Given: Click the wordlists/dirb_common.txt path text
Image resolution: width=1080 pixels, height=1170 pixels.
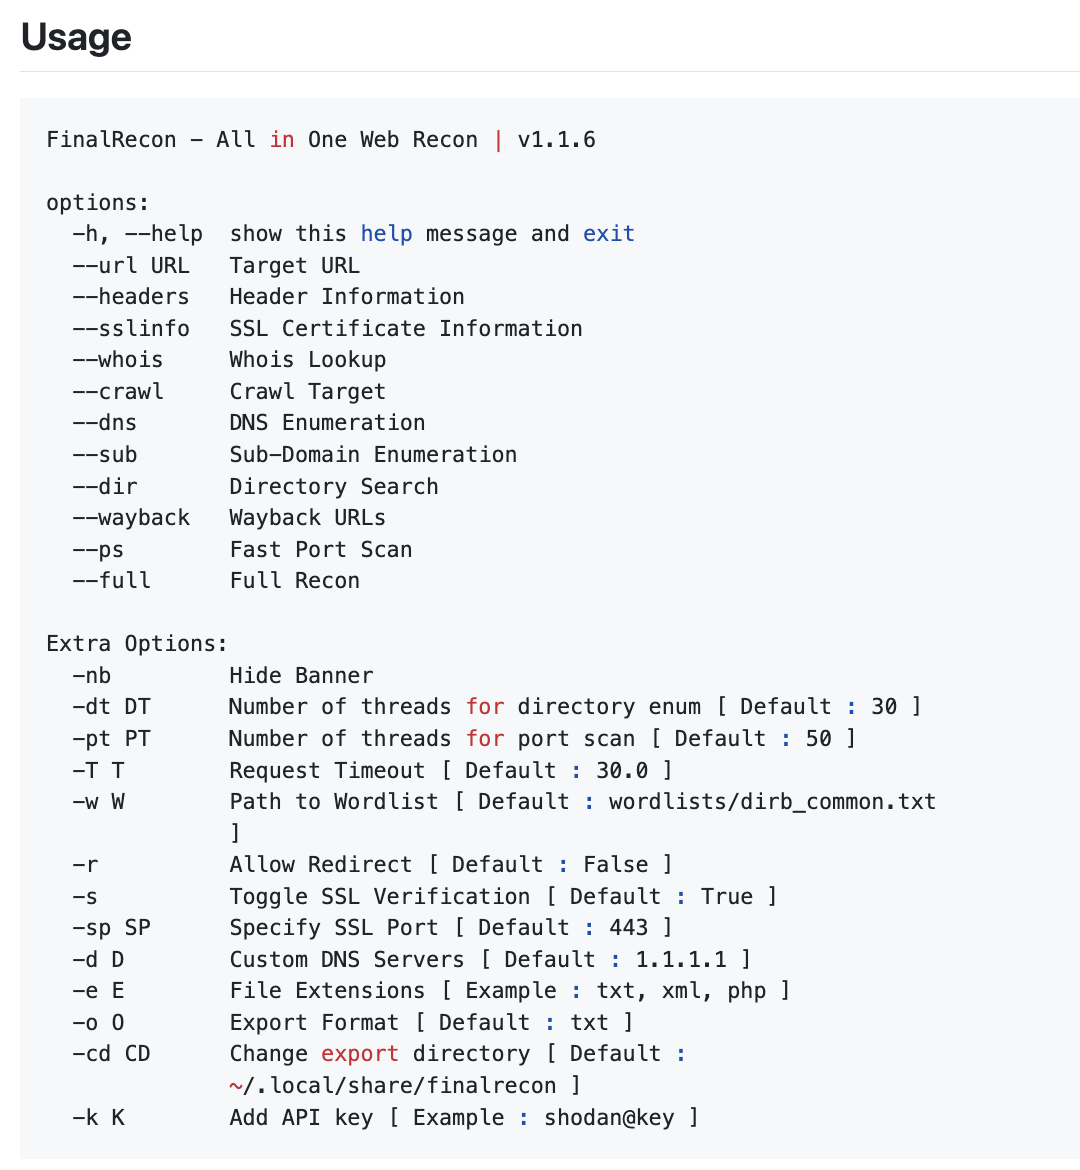Looking at the screenshot, I should 772,801.
